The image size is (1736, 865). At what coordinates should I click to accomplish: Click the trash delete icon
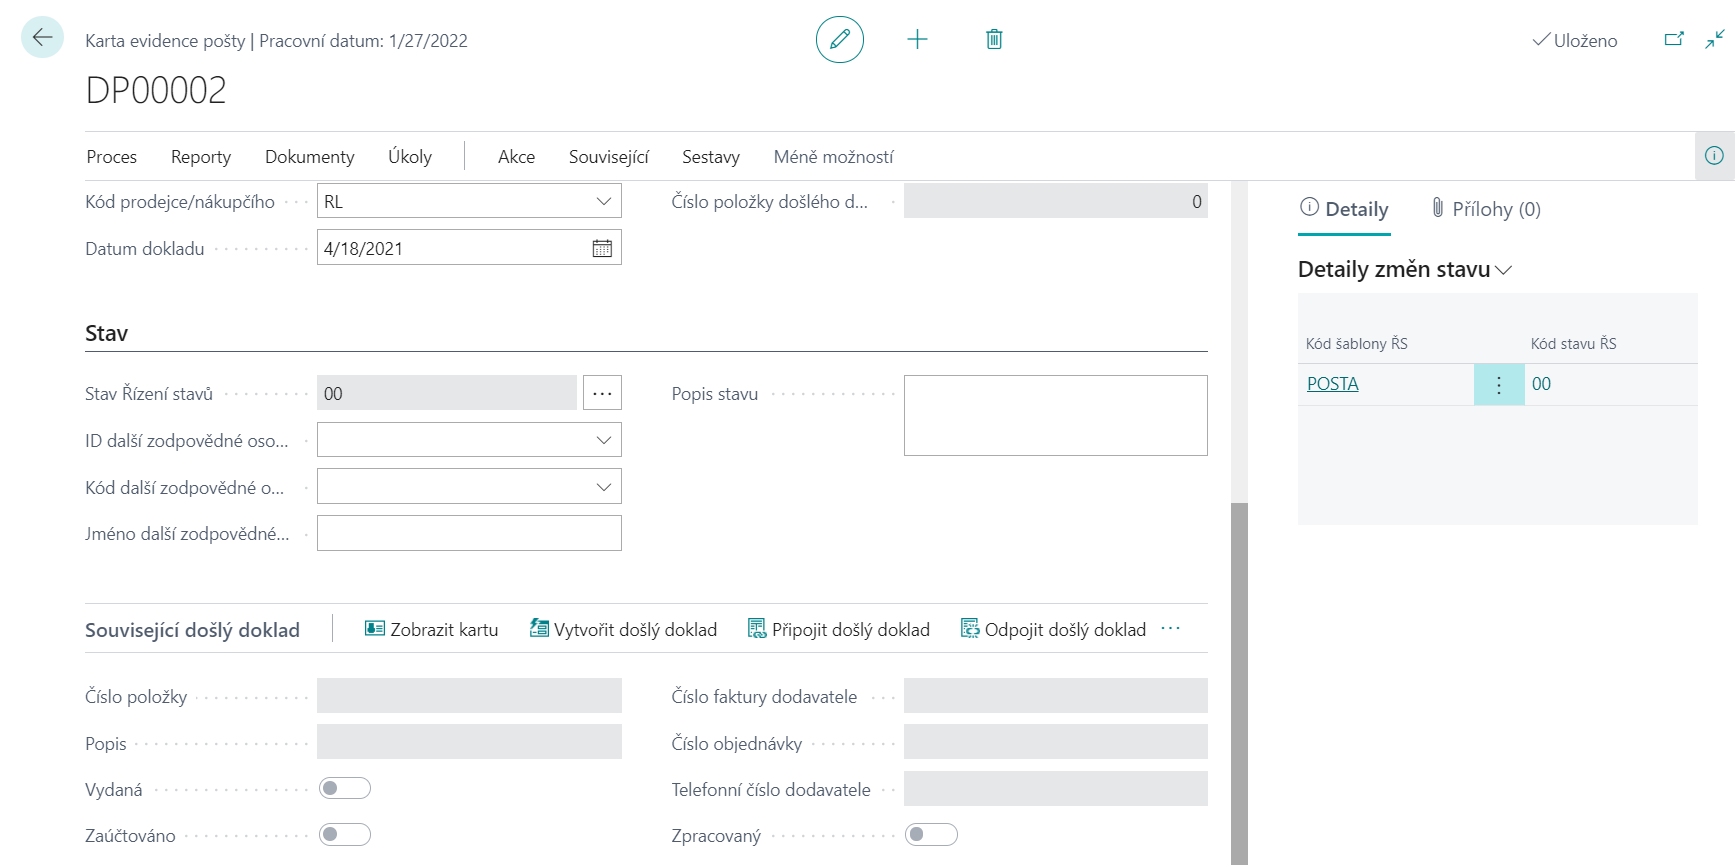point(994,40)
